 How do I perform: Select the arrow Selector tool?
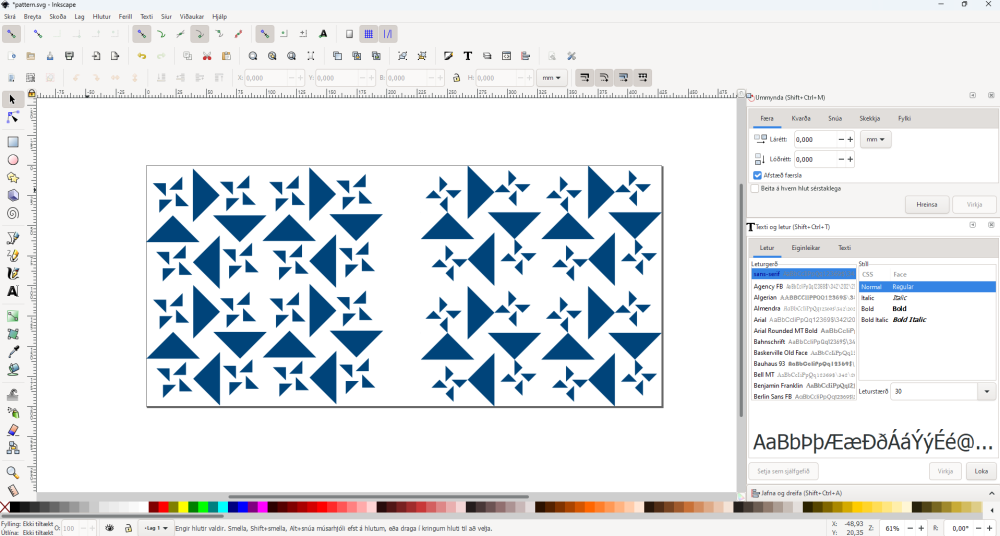[12, 100]
